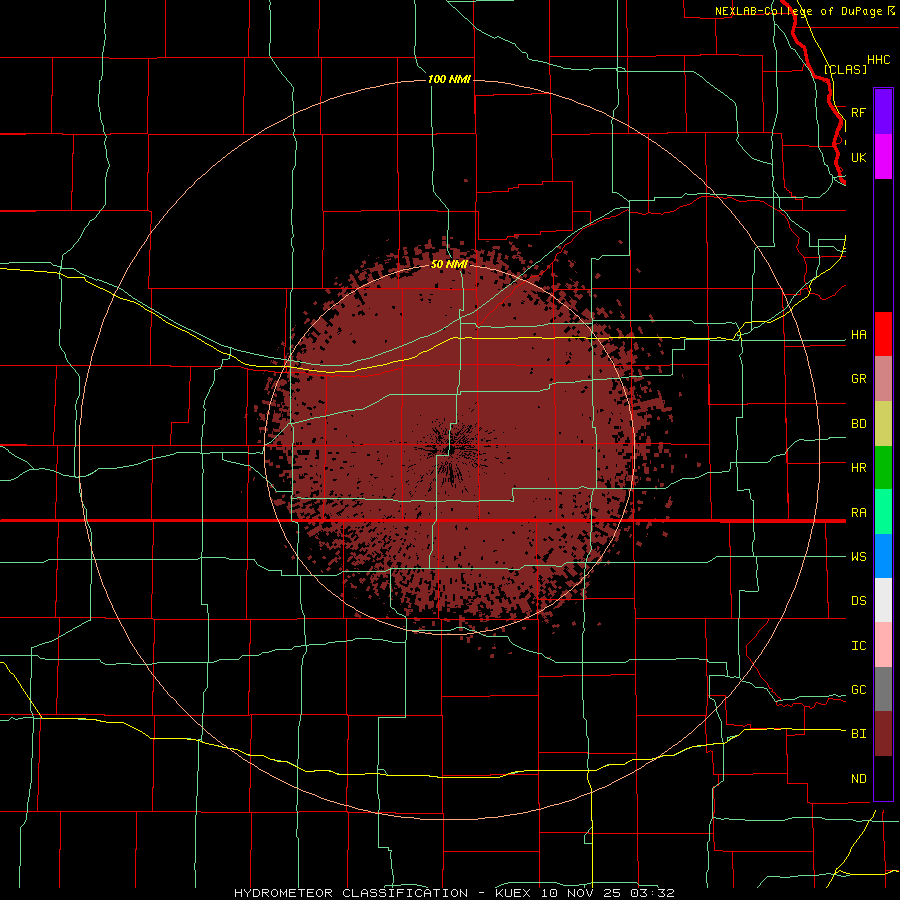Click the radar site center in echo hole

[x=450, y=449]
